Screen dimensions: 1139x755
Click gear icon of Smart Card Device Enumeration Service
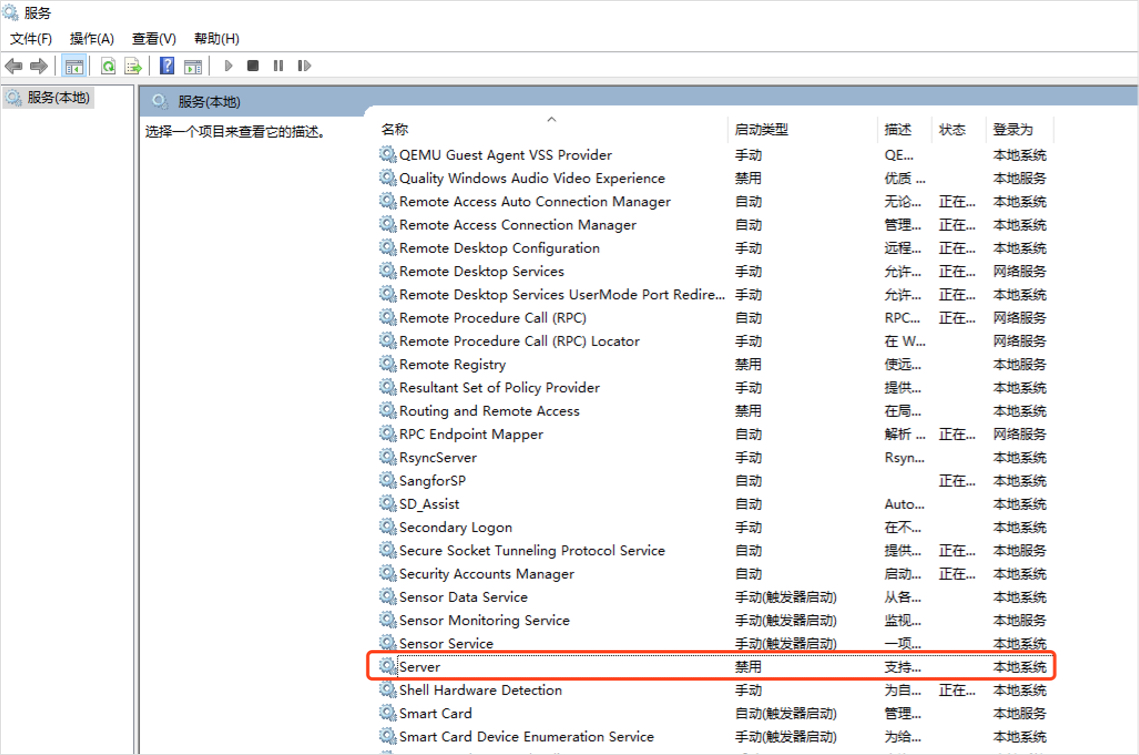point(388,735)
